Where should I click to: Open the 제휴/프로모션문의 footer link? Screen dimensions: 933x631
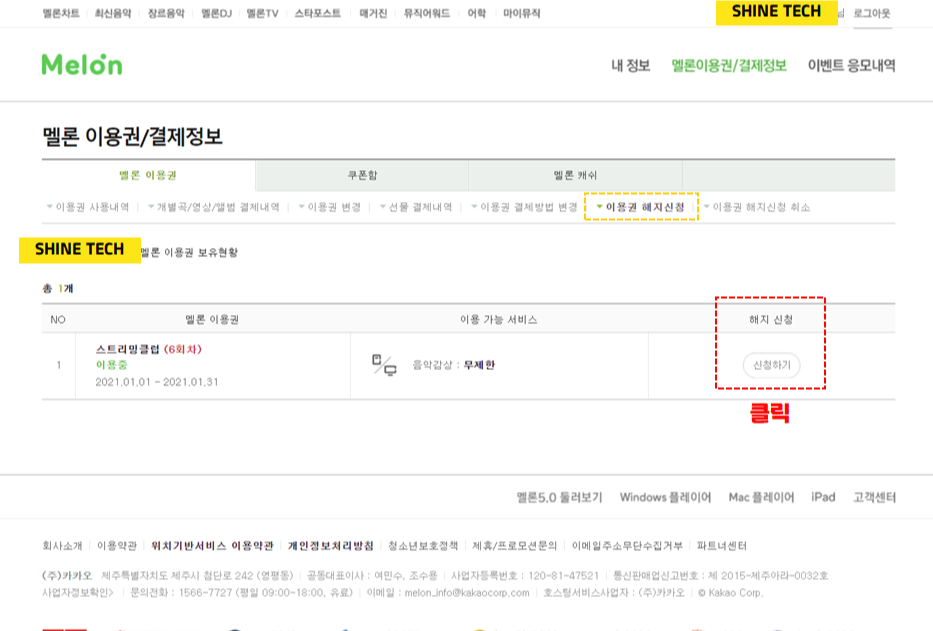515,546
